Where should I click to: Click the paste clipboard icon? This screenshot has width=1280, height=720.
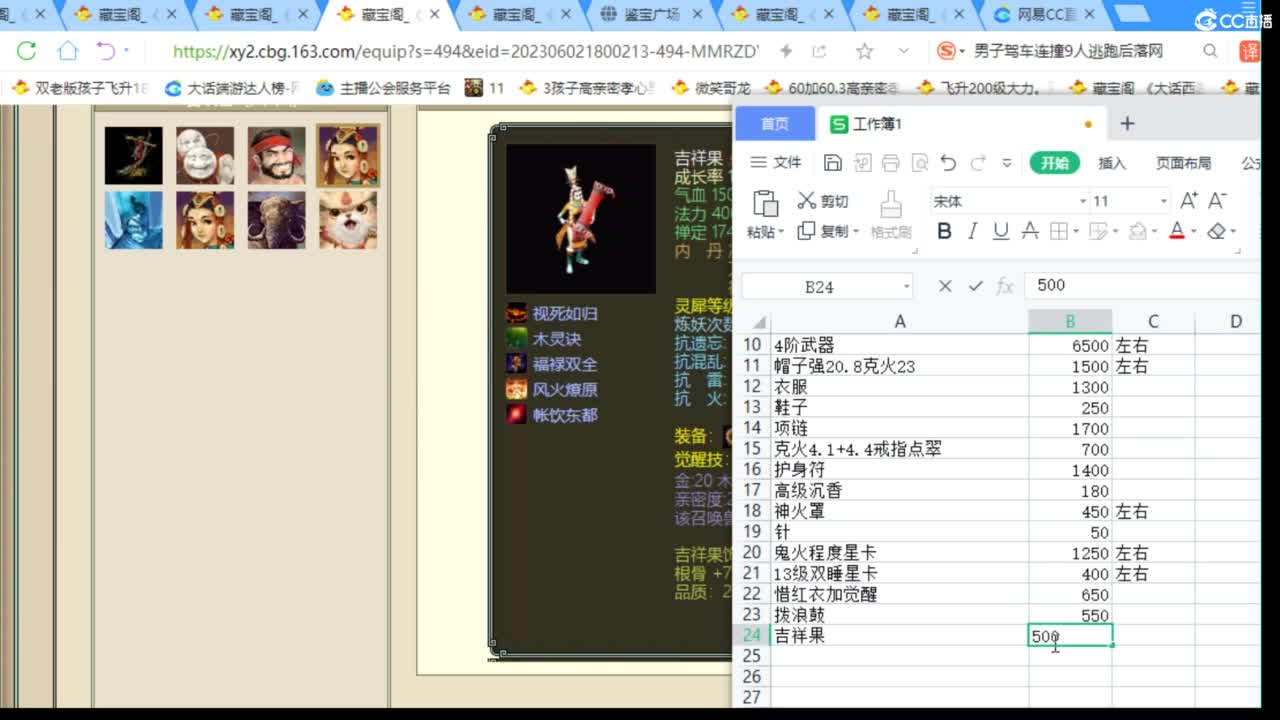[x=765, y=203]
